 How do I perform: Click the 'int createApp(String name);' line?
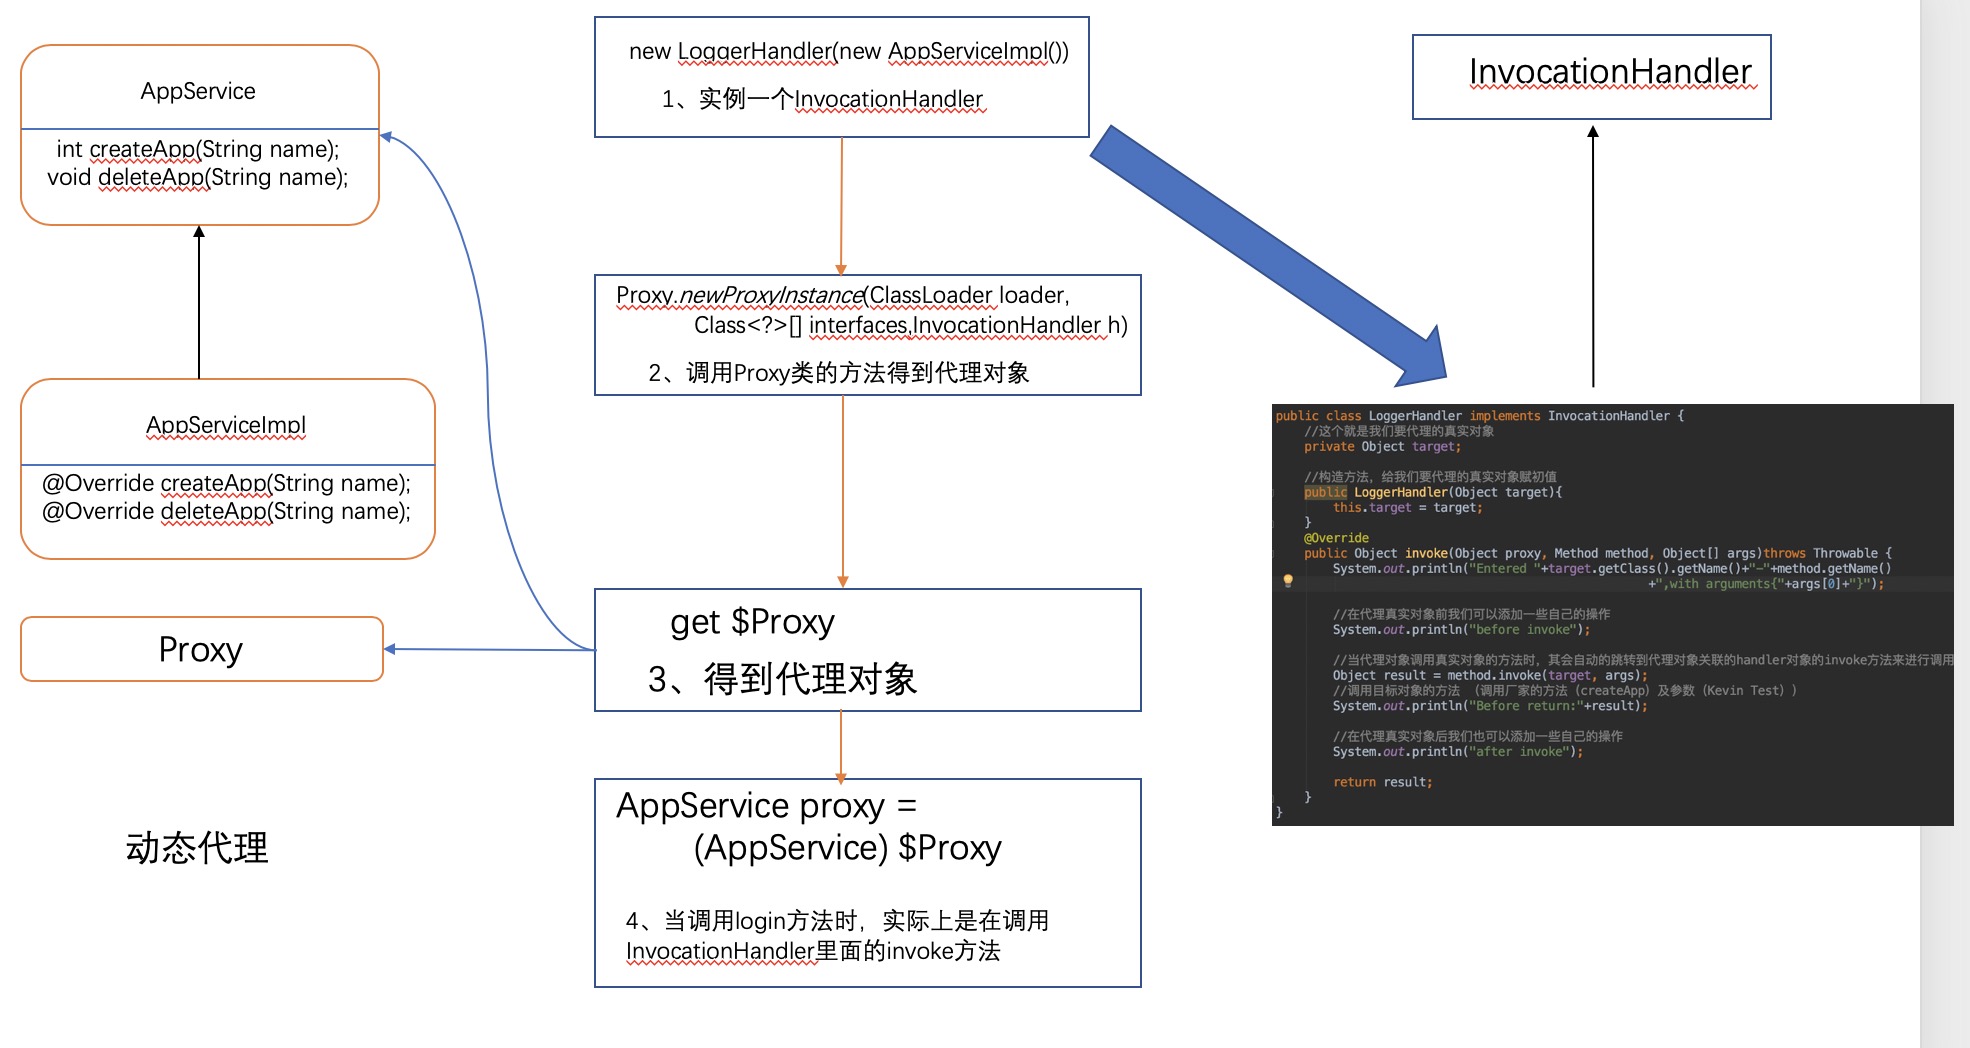tap(198, 150)
